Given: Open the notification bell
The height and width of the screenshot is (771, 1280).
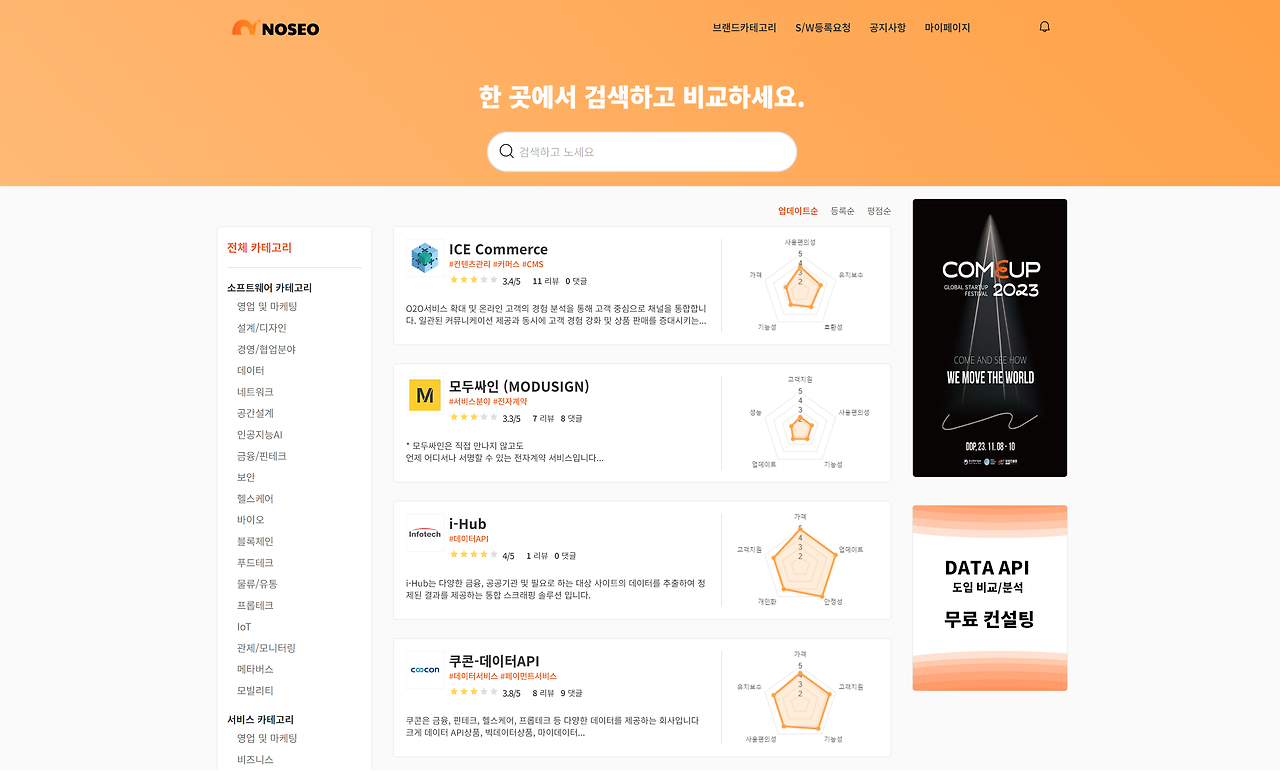Looking at the screenshot, I should pyautogui.click(x=1044, y=27).
